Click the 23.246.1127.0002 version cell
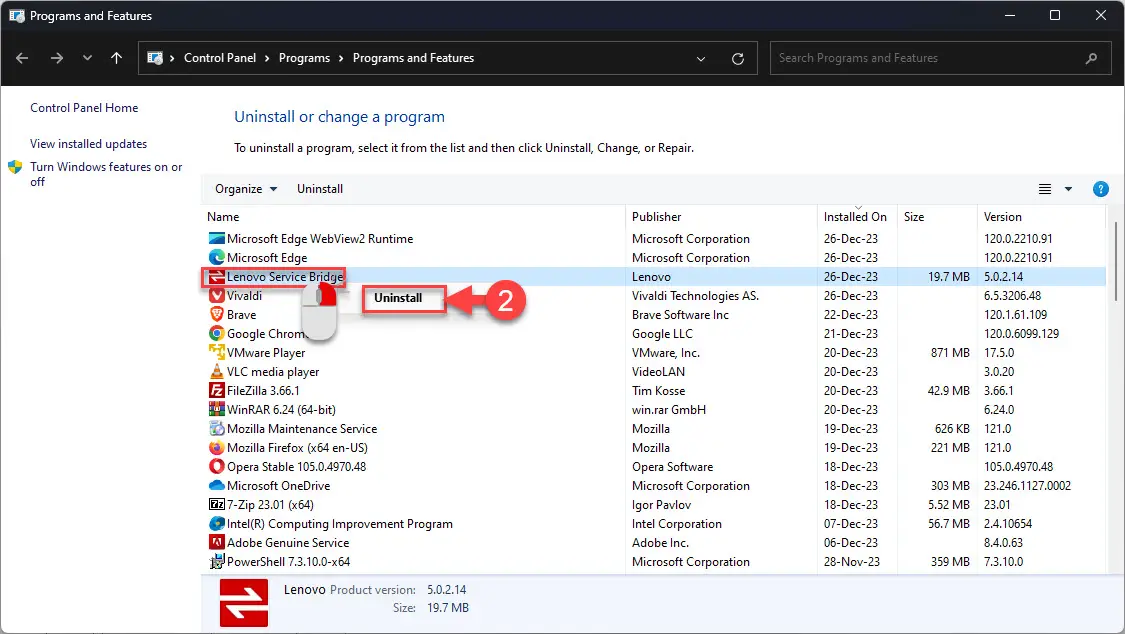Screen dimensions: 1125x634 [x=1027, y=486]
